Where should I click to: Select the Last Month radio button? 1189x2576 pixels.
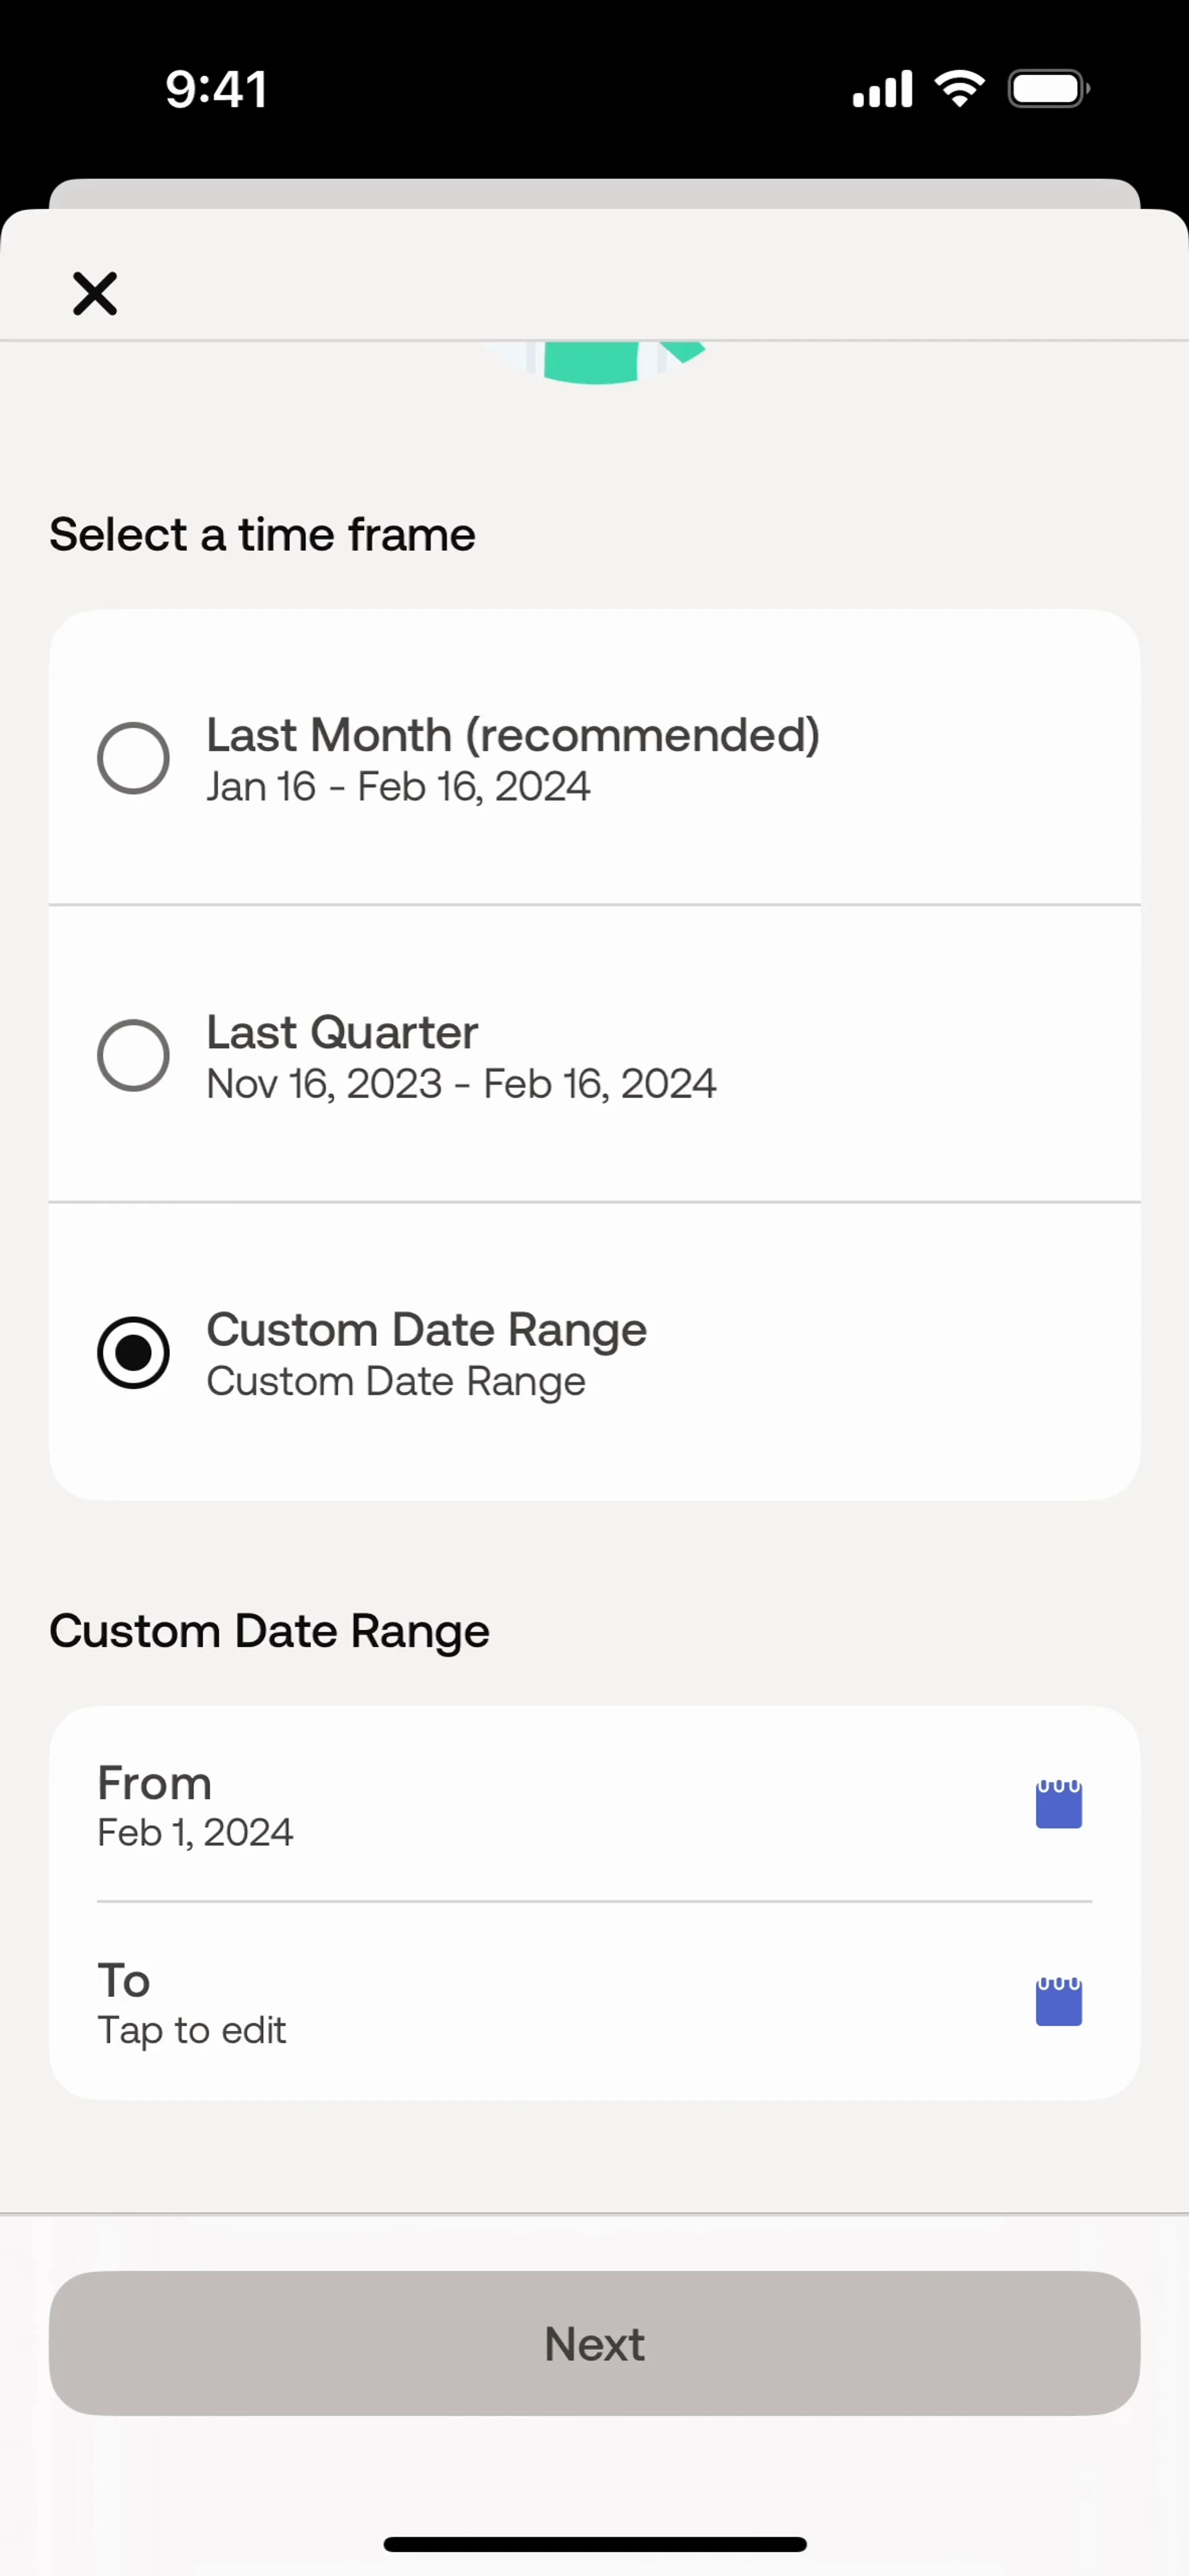point(133,758)
